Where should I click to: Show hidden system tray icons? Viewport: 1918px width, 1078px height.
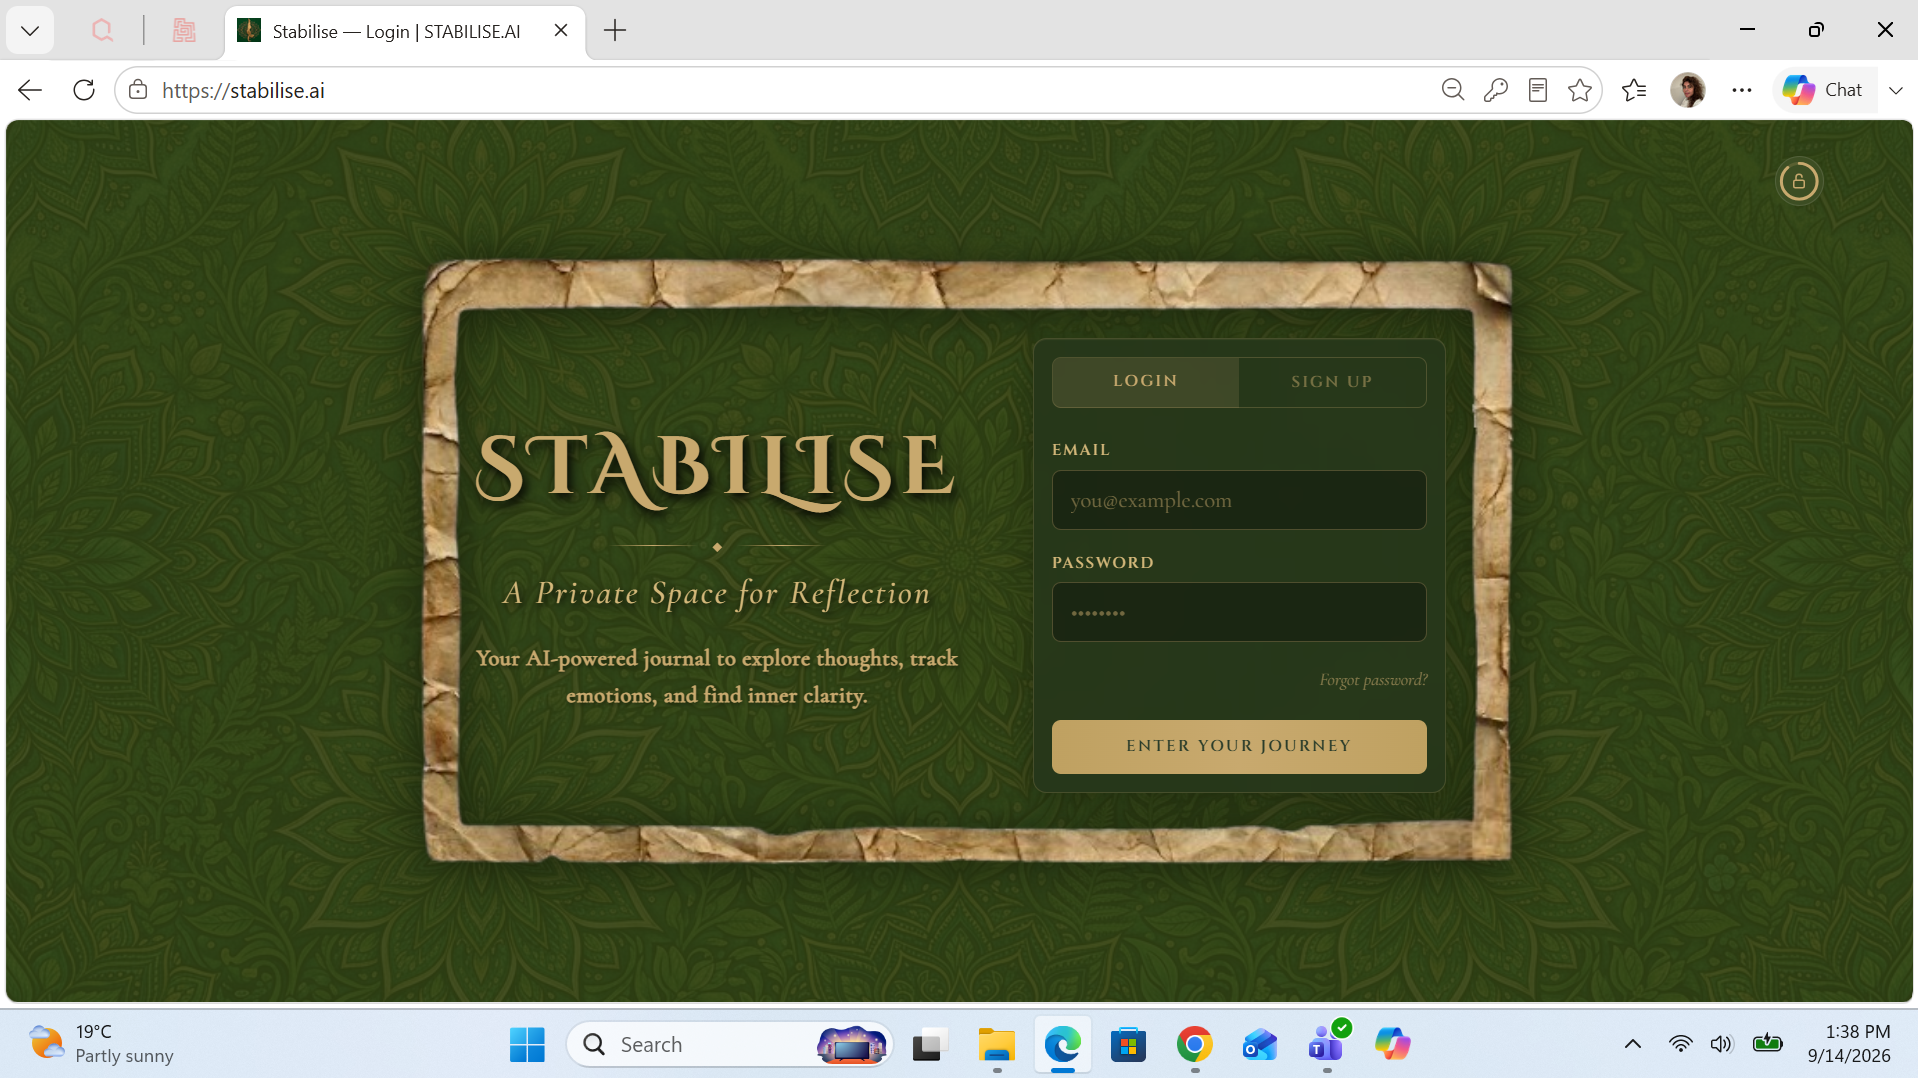(1633, 1044)
